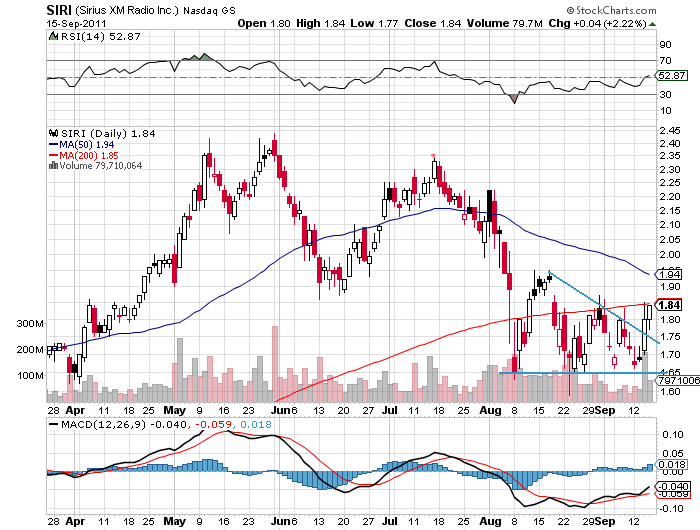Click the bold last price tag 1.84
700x530 pixels.
tap(669, 305)
